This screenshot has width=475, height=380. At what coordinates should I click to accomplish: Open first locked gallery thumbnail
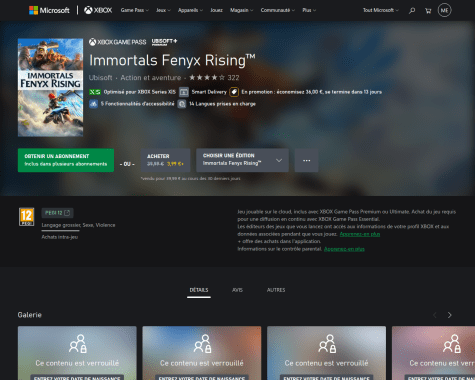[x=77, y=353]
